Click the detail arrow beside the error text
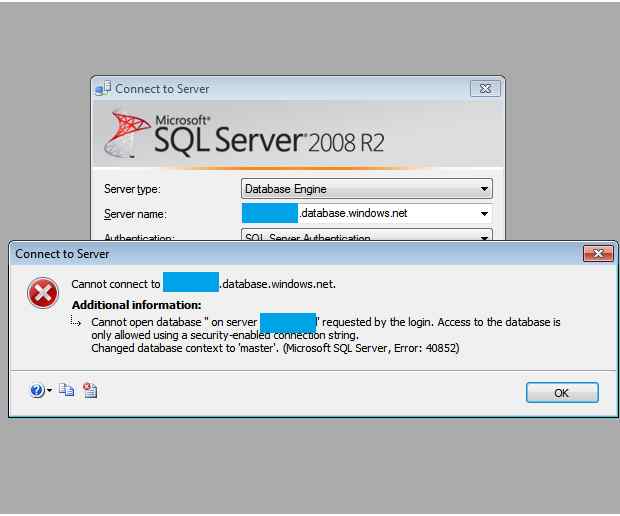Screen dimensions: 620x516 tap(76, 321)
